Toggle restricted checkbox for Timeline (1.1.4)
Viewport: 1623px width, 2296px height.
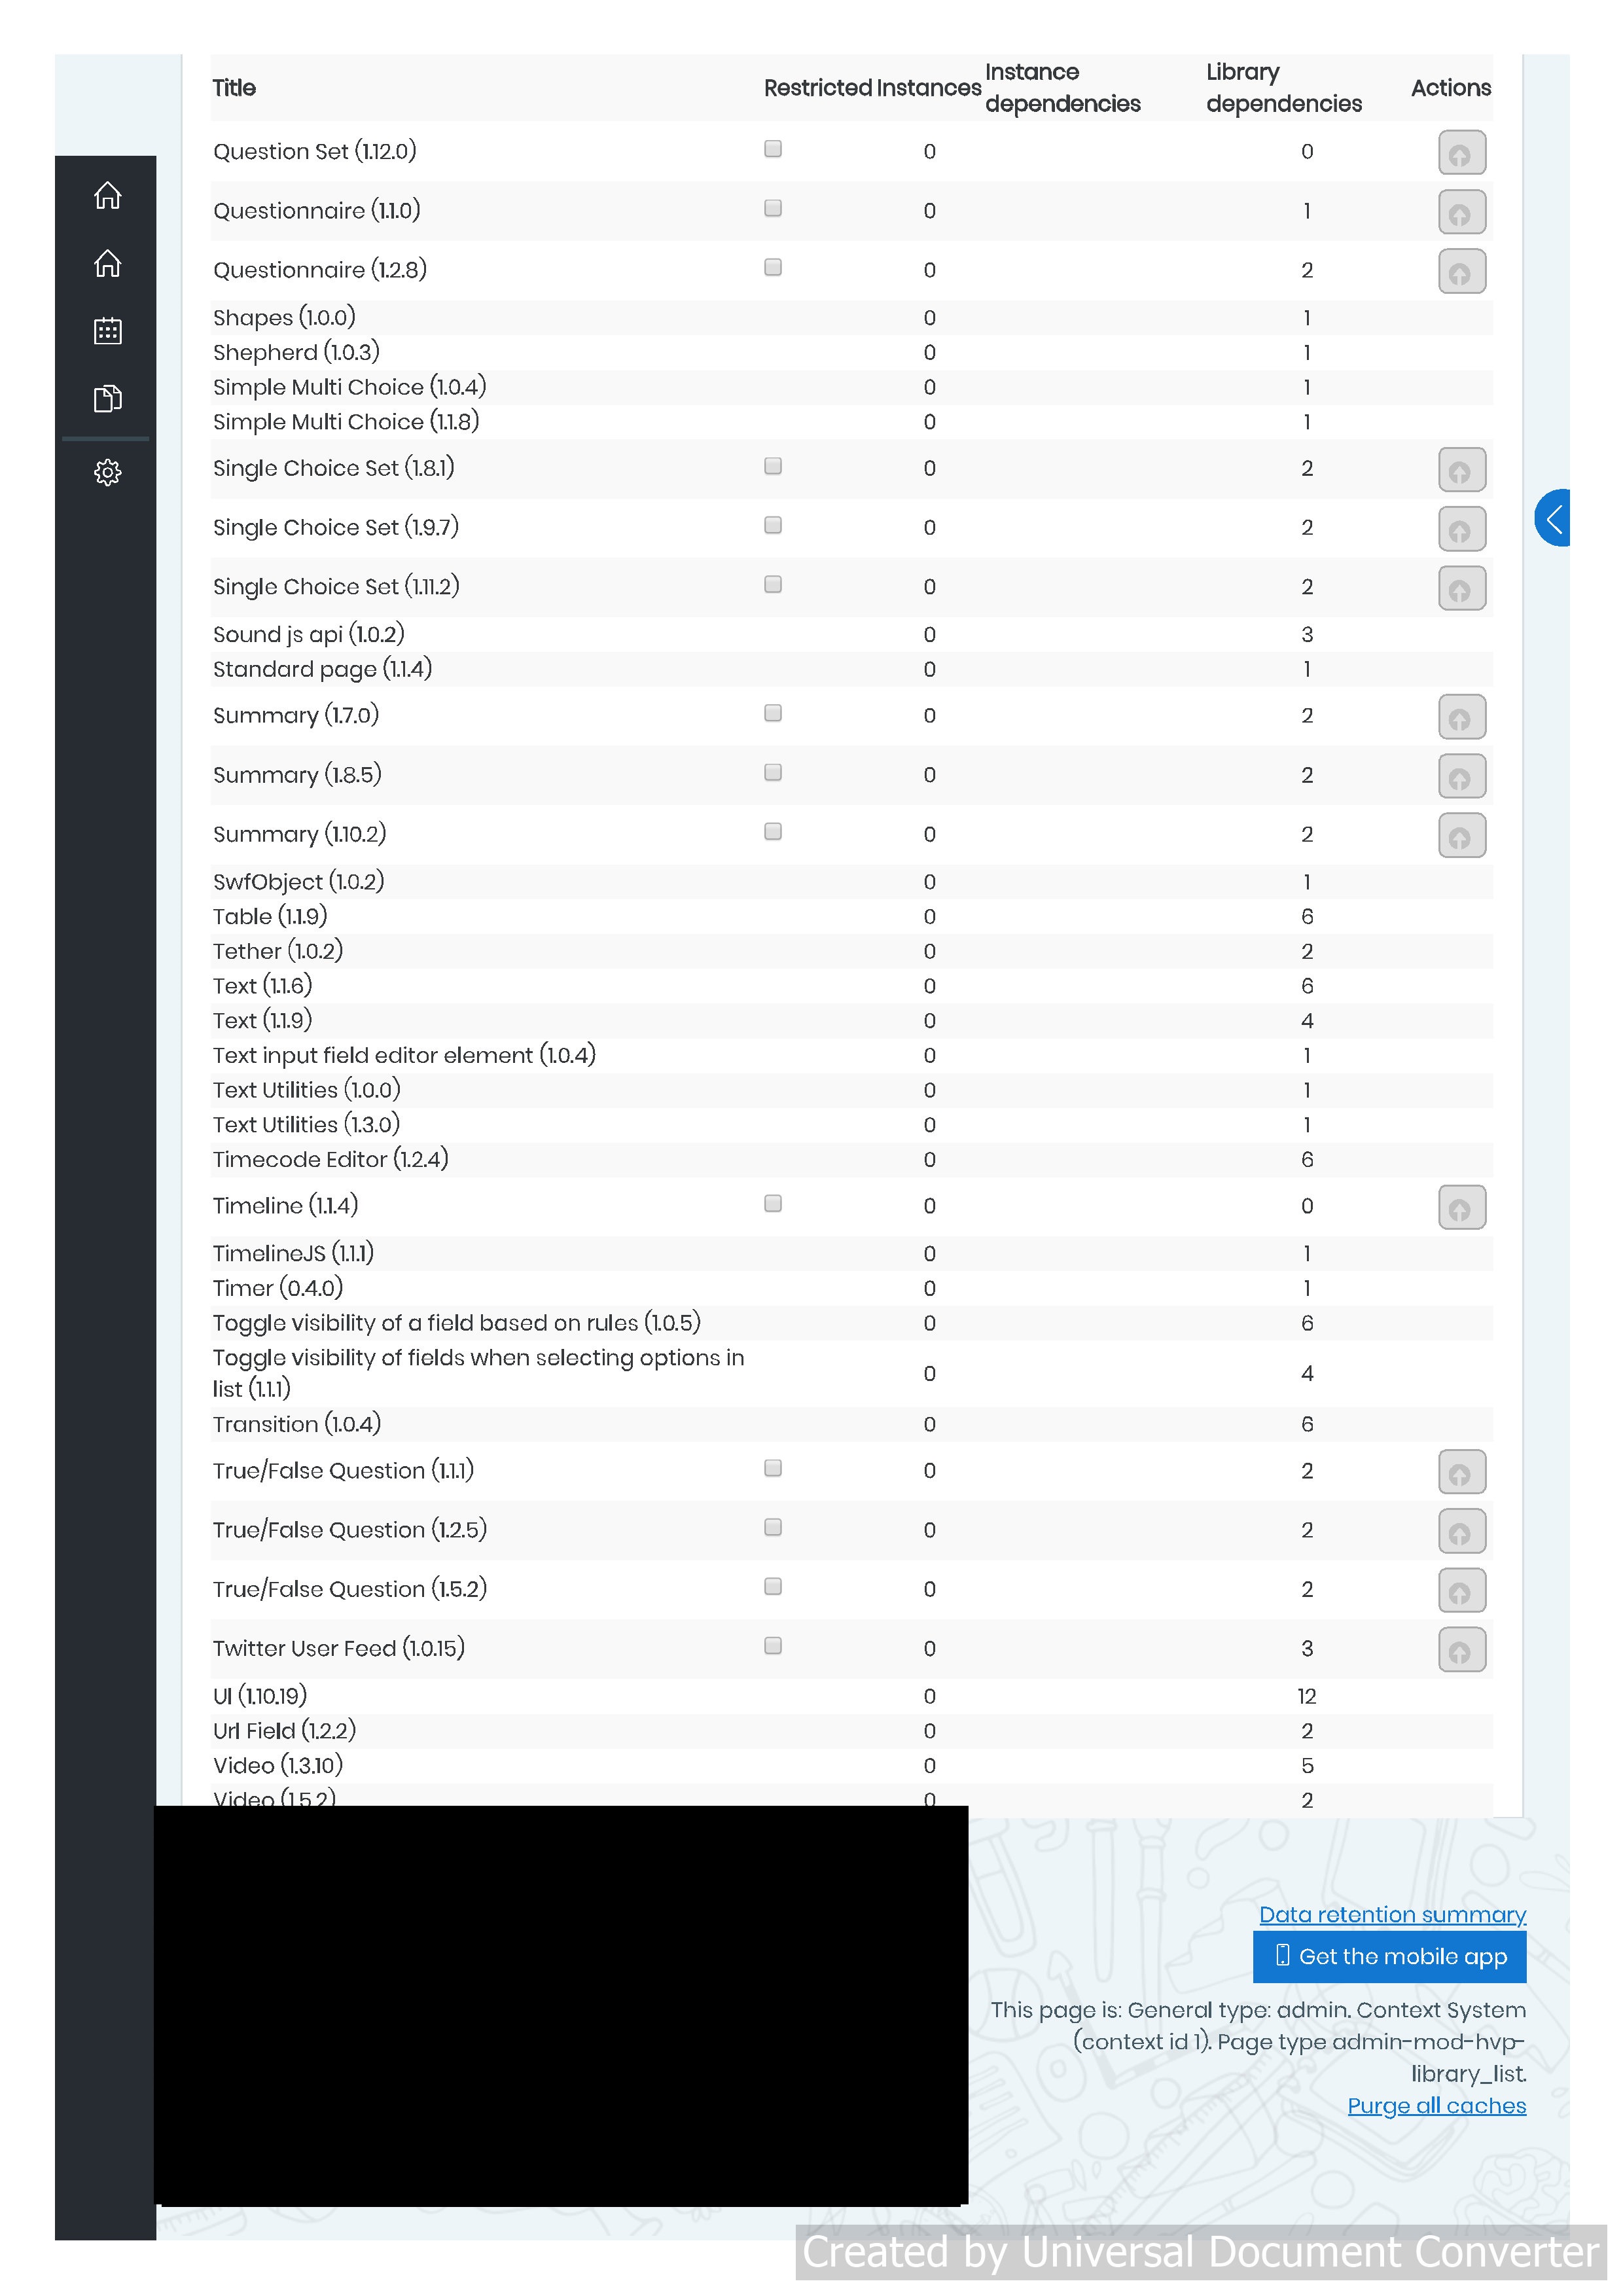tap(772, 1203)
